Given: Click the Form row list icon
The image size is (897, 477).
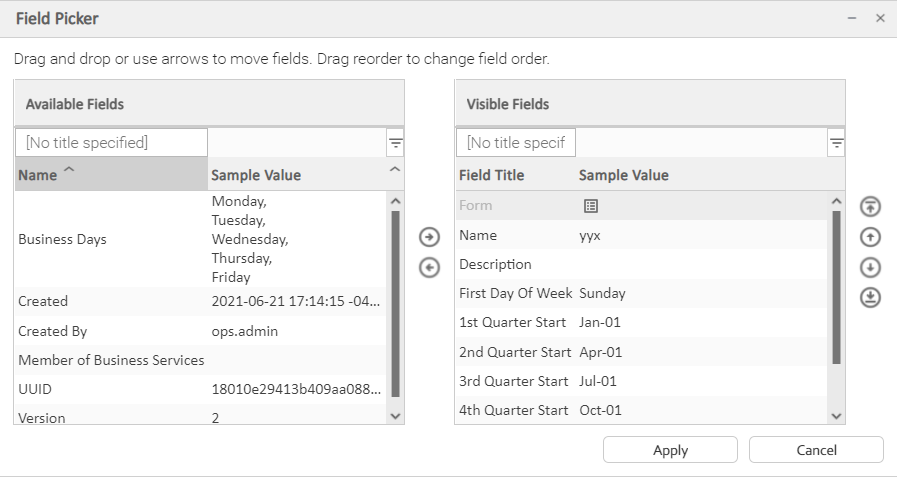Looking at the screenshot, I should click(591, 206).
